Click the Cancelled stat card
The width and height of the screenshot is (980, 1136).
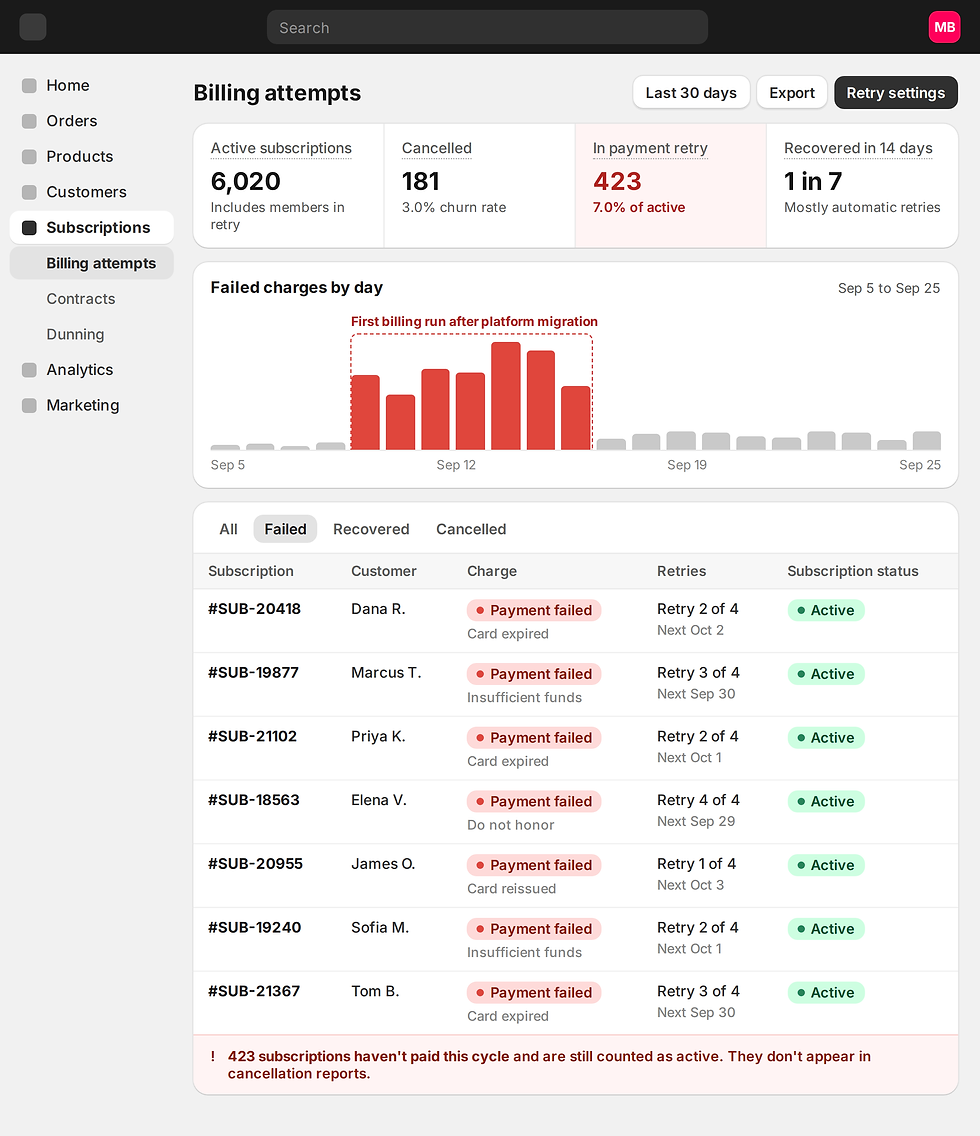click(479, 185)
